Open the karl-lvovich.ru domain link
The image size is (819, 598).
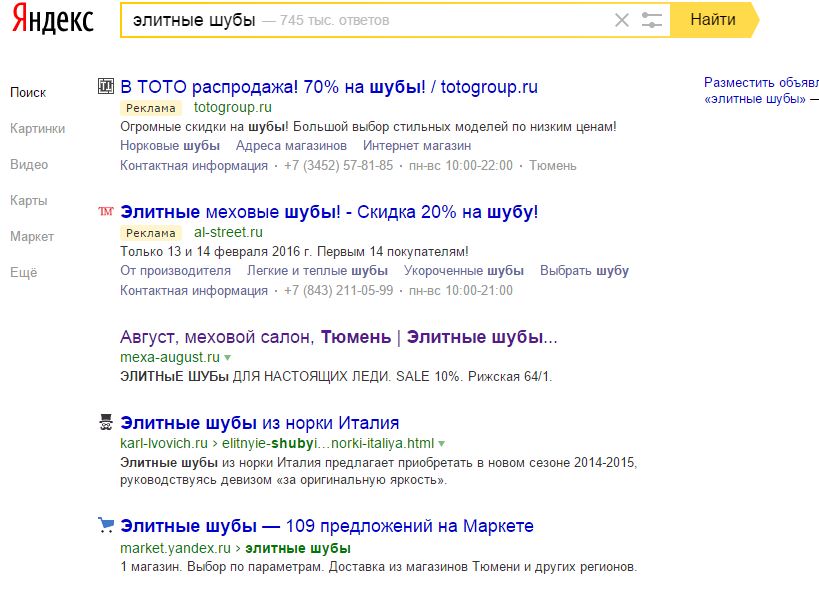tap(163, 443)
